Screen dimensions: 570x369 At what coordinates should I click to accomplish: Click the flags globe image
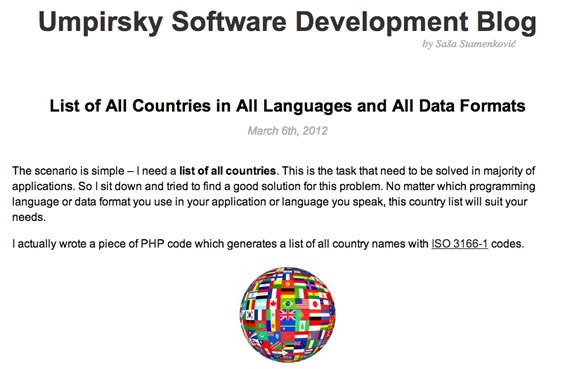point(288,314)
